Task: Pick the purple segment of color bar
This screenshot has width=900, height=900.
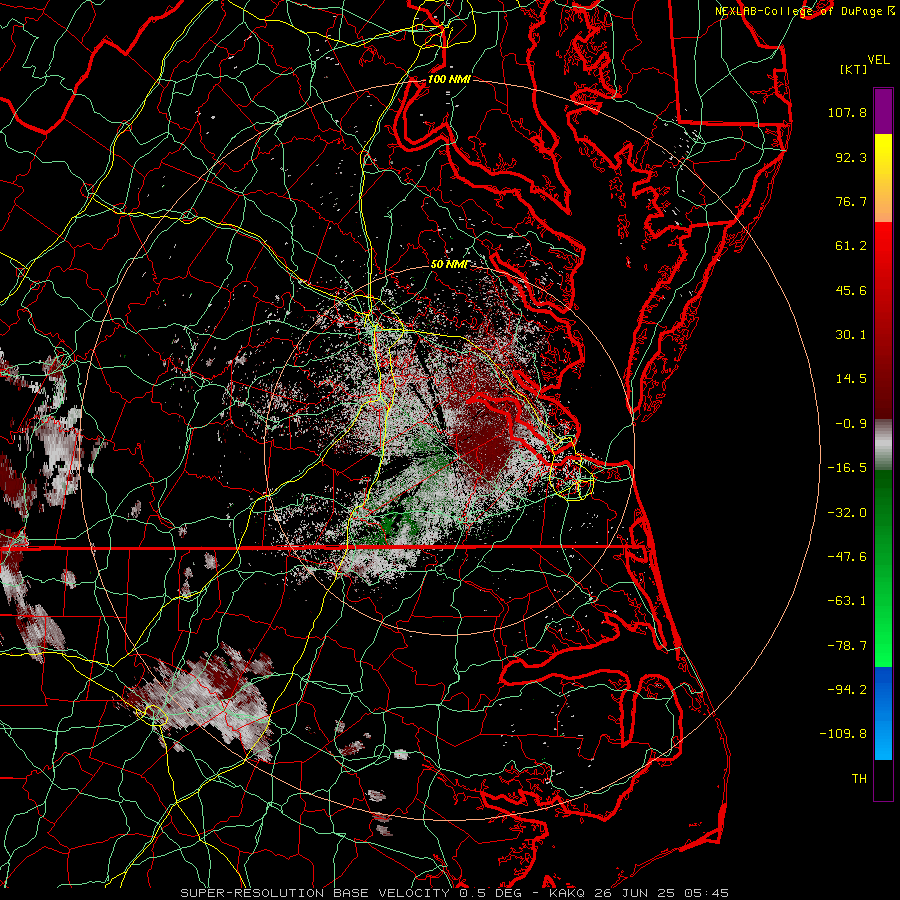Action: point(883,111)
